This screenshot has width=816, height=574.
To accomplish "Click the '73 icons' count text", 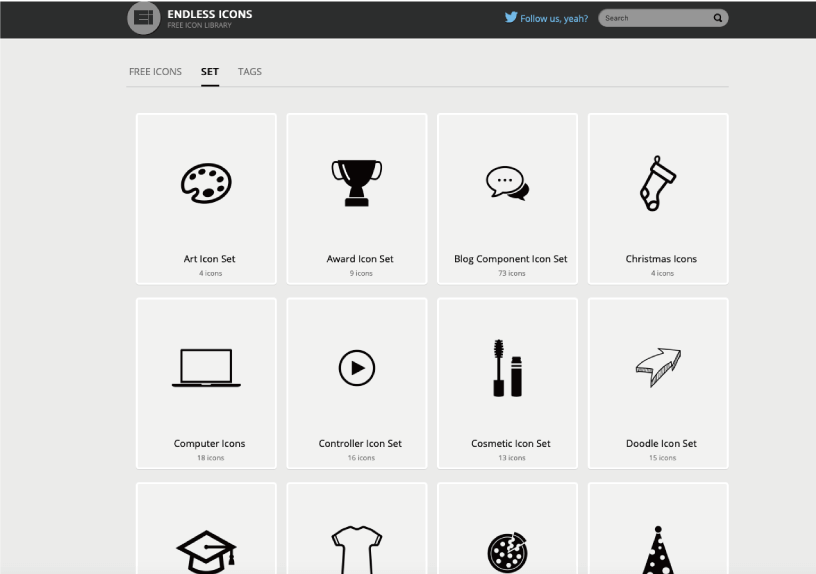I will (x=512, y=273).
